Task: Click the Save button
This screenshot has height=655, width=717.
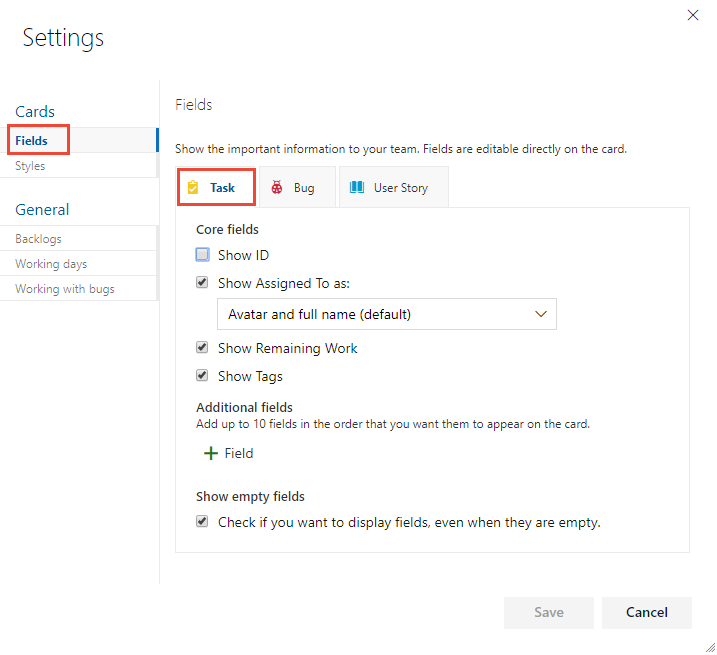Action: tap(549, 612)
